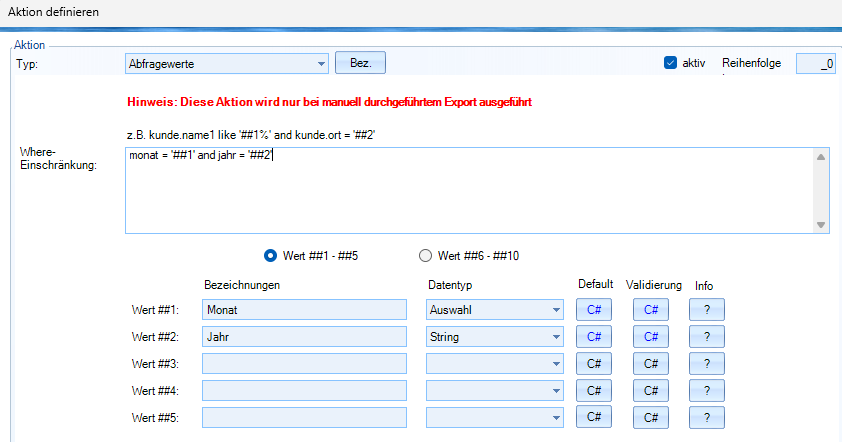Show Info help for Wert ##1

pos(707,310)
